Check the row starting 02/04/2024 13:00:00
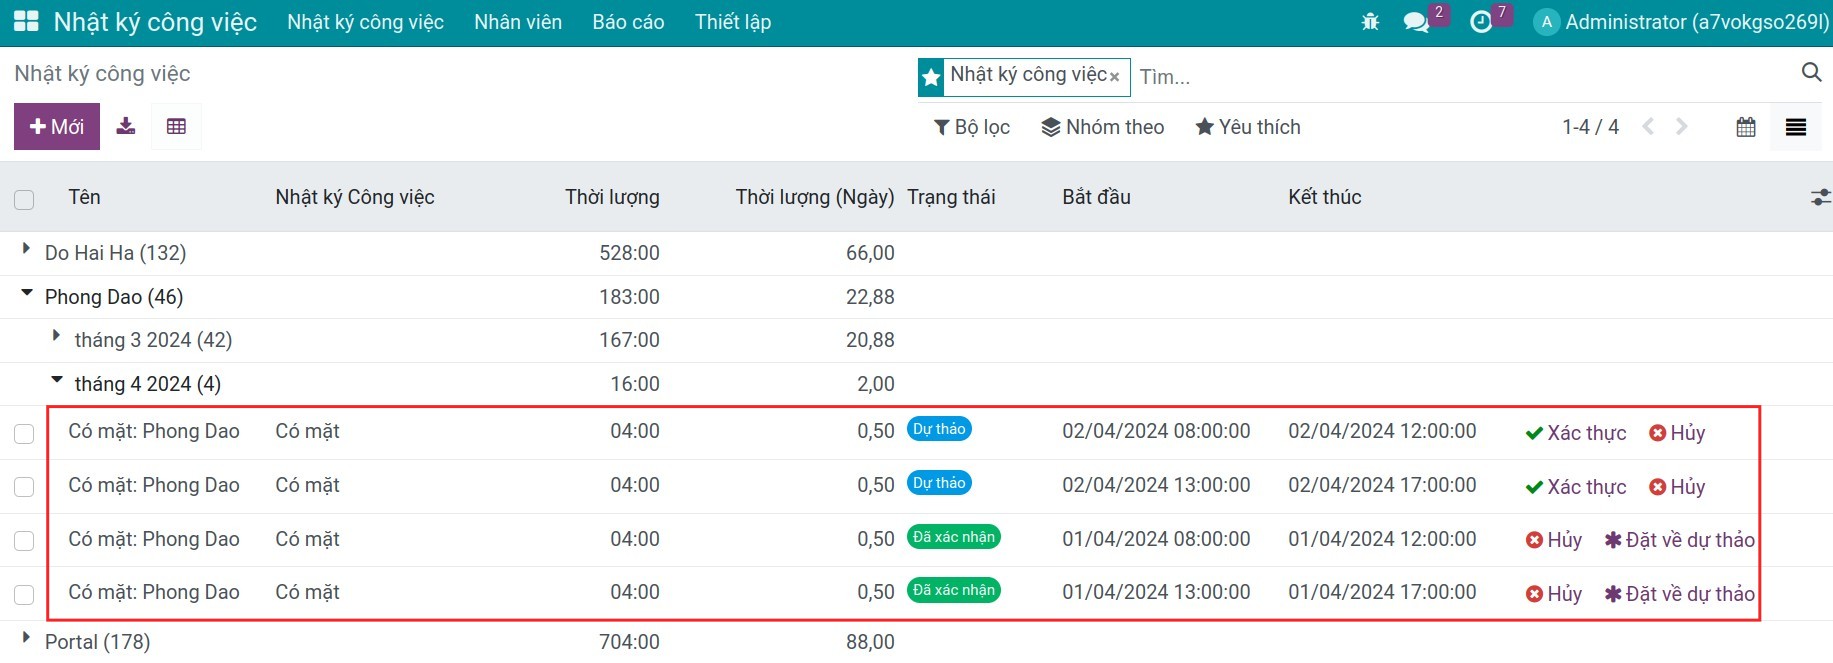Screen dimensions: 1833x663 pos(24,487)
